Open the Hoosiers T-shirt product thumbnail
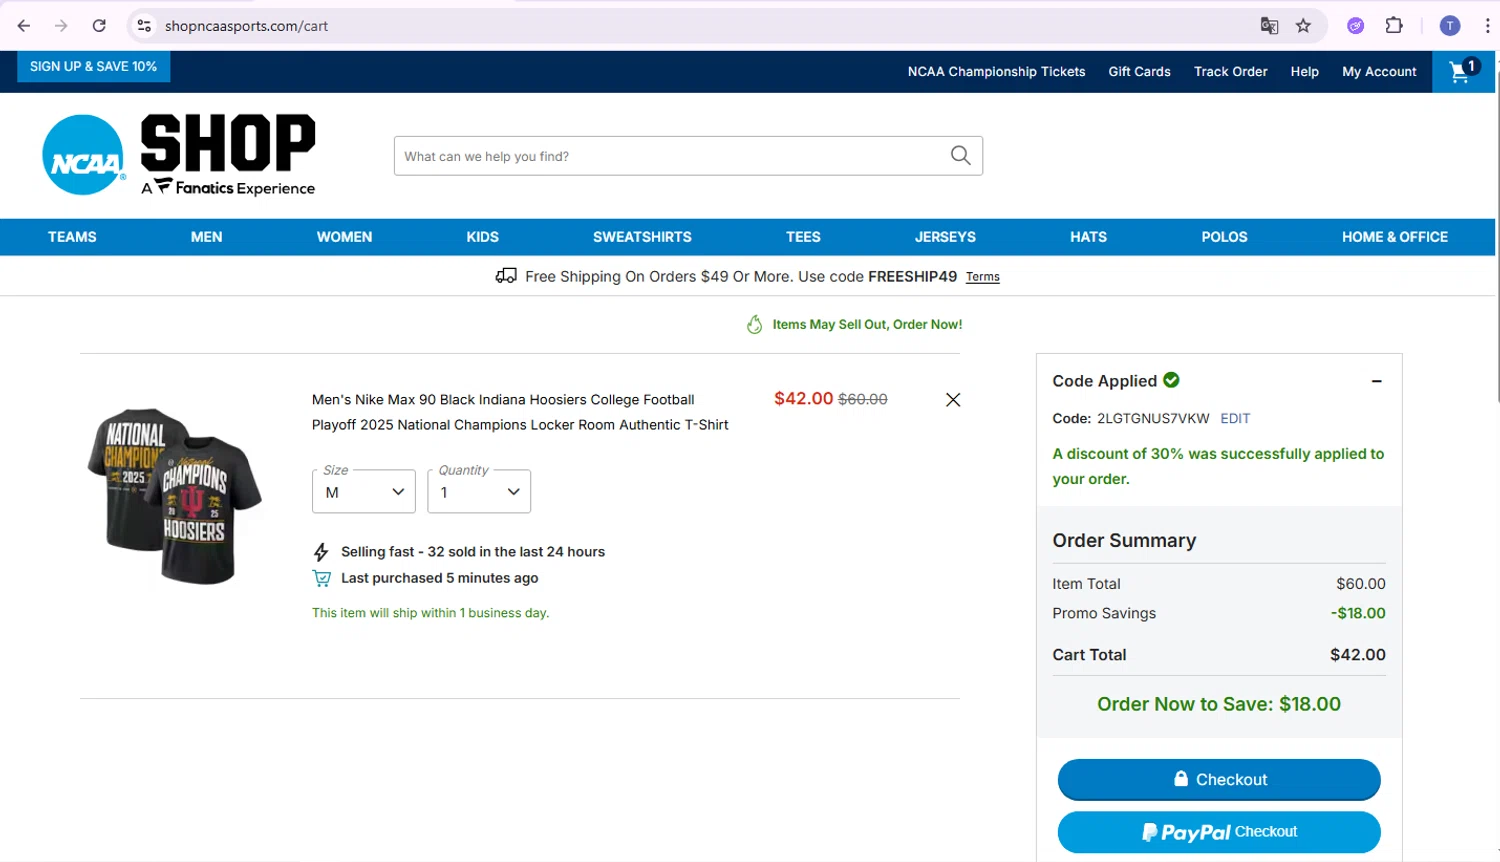 pyautogui.click(x=174, y=496)
